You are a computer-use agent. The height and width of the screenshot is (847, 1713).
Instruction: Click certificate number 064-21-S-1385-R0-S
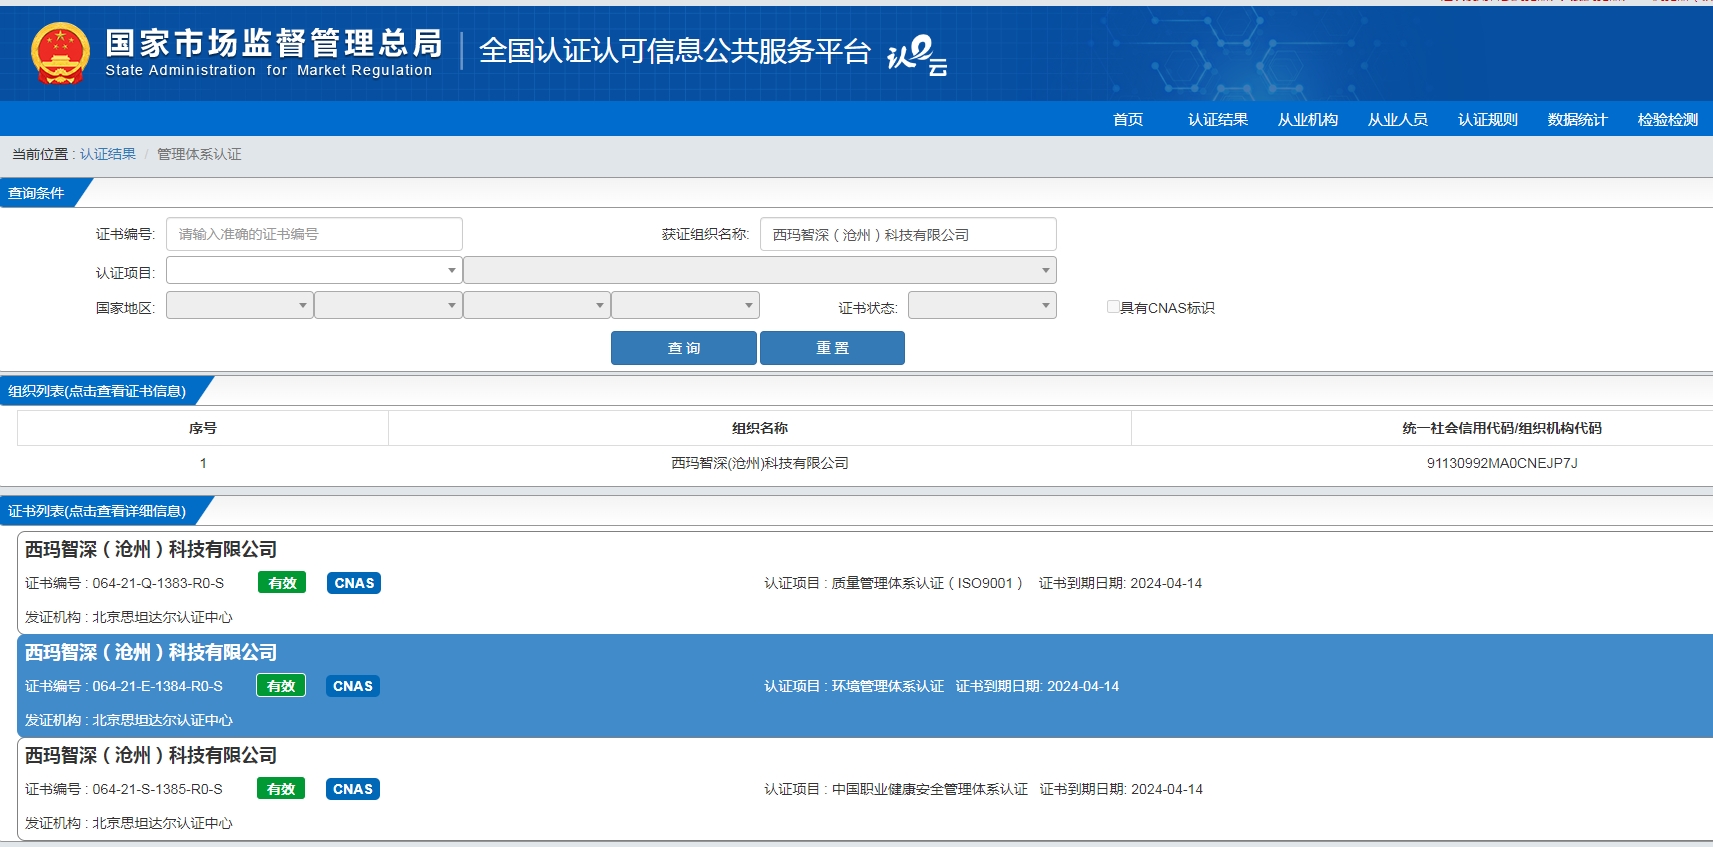(x=158, y=789)
